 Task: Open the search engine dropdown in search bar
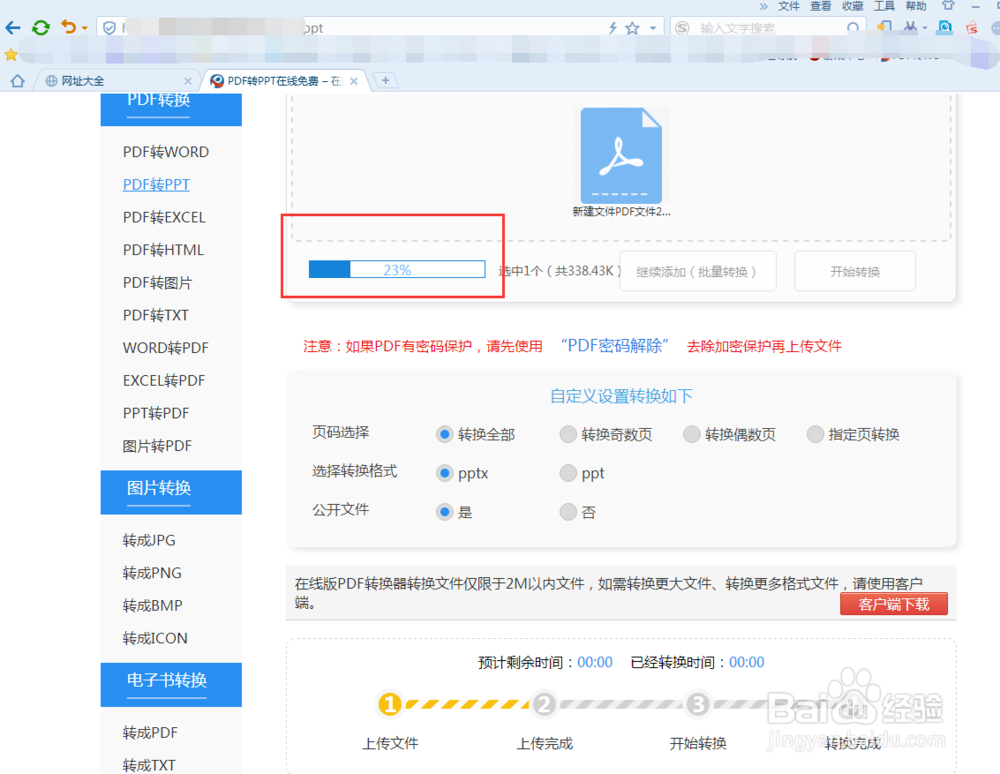pos(681,28)
